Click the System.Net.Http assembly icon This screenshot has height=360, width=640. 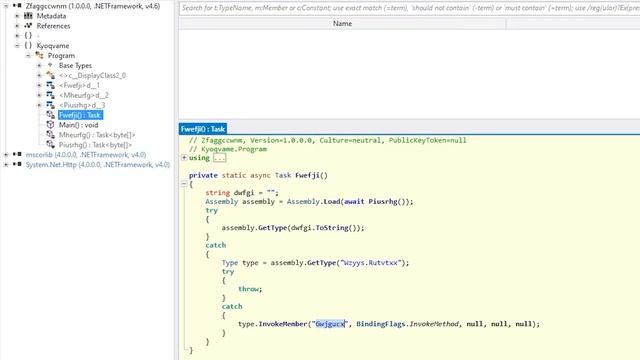[17, 164]
